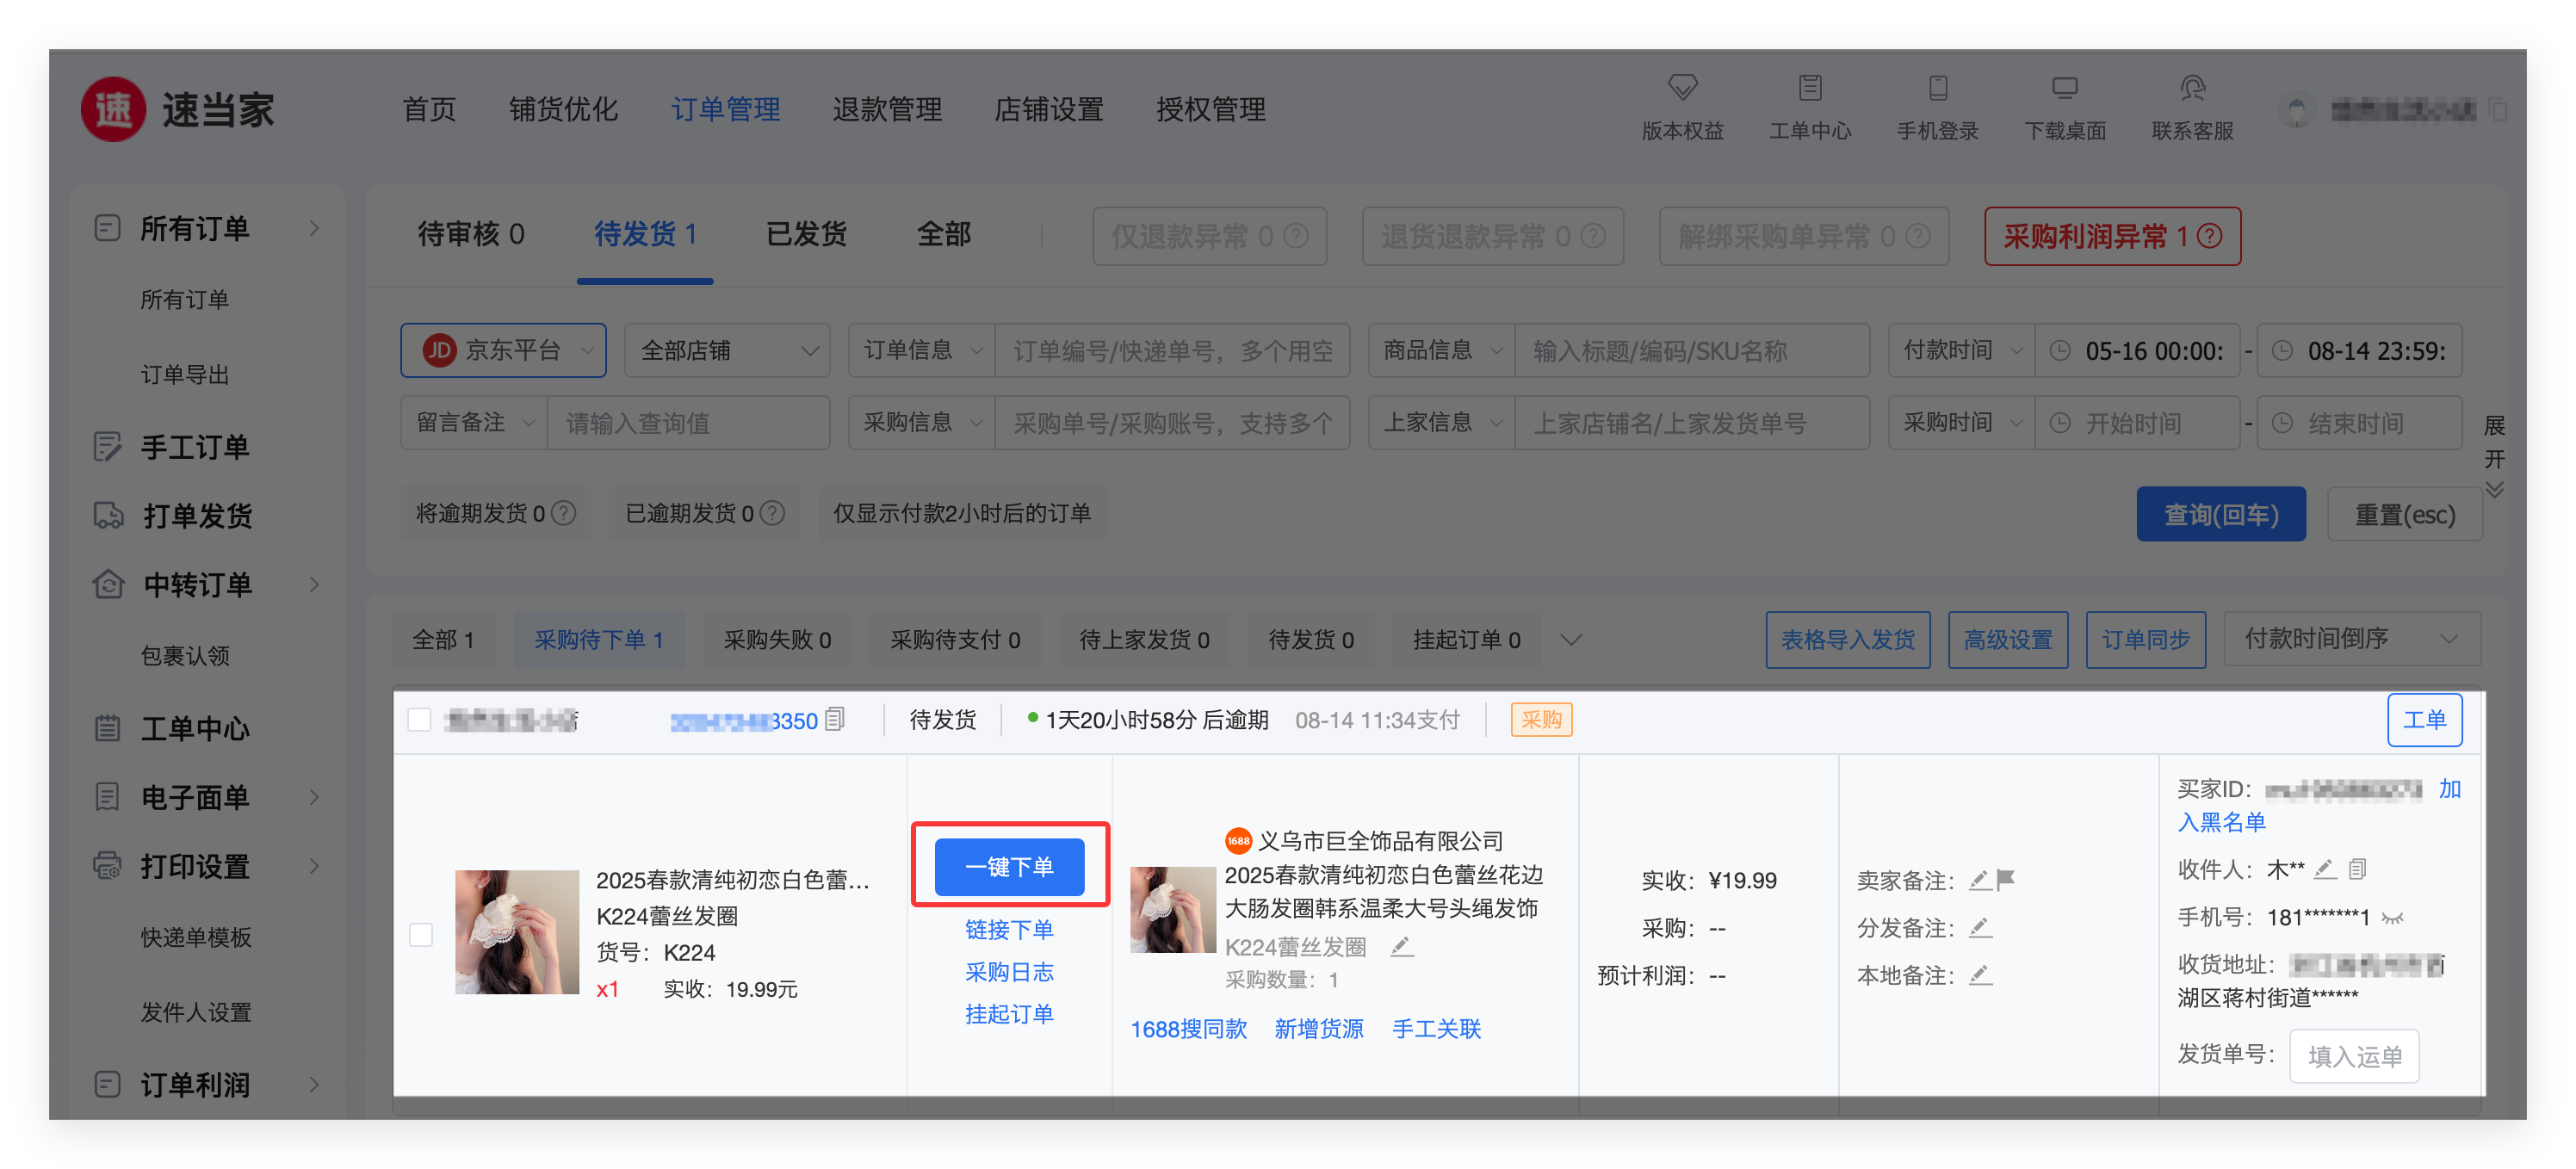Viewport: 2576px width, 1169px height.
Task: Click the 1688搜同款 link
Action: tap(1188, 1029)
